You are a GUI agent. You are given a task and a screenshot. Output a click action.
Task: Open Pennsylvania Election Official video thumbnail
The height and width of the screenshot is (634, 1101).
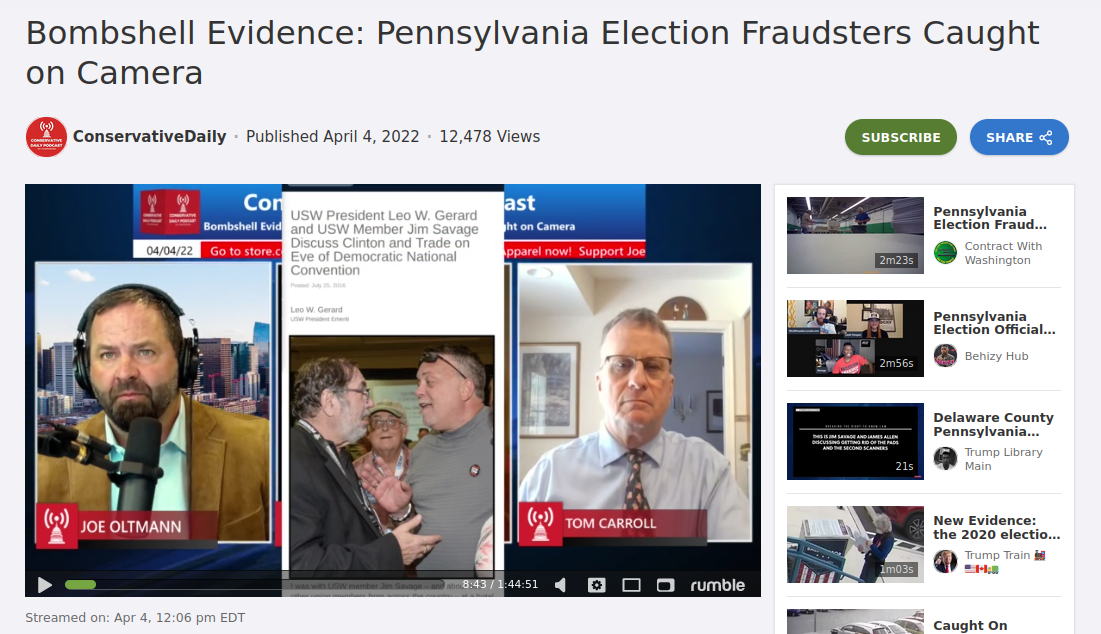click(x=855, y=338)
